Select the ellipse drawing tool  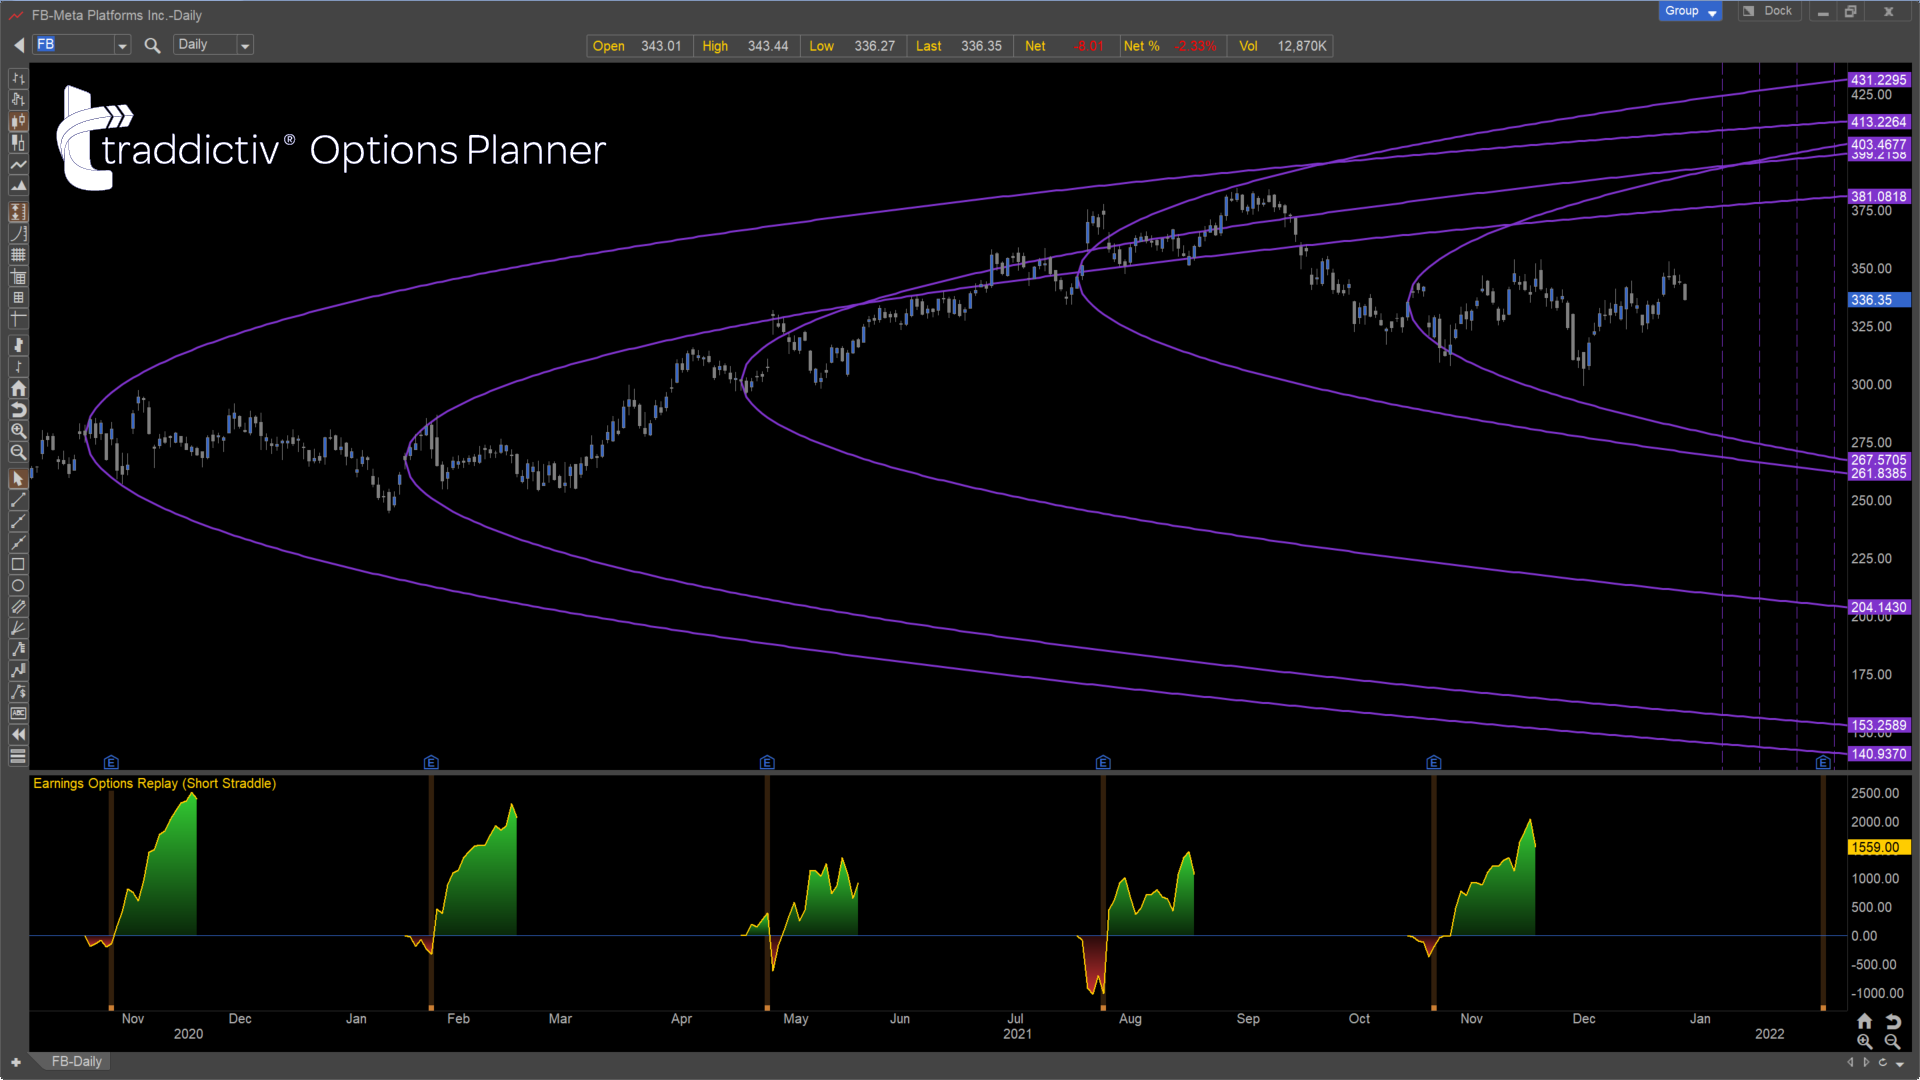tap(18, 586)
